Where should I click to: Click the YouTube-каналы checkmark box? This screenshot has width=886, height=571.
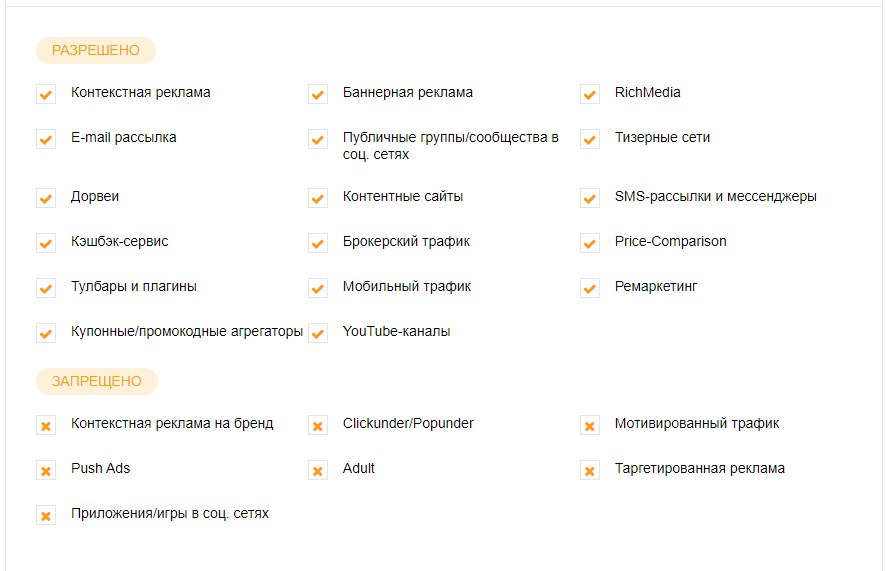point(318,333)
